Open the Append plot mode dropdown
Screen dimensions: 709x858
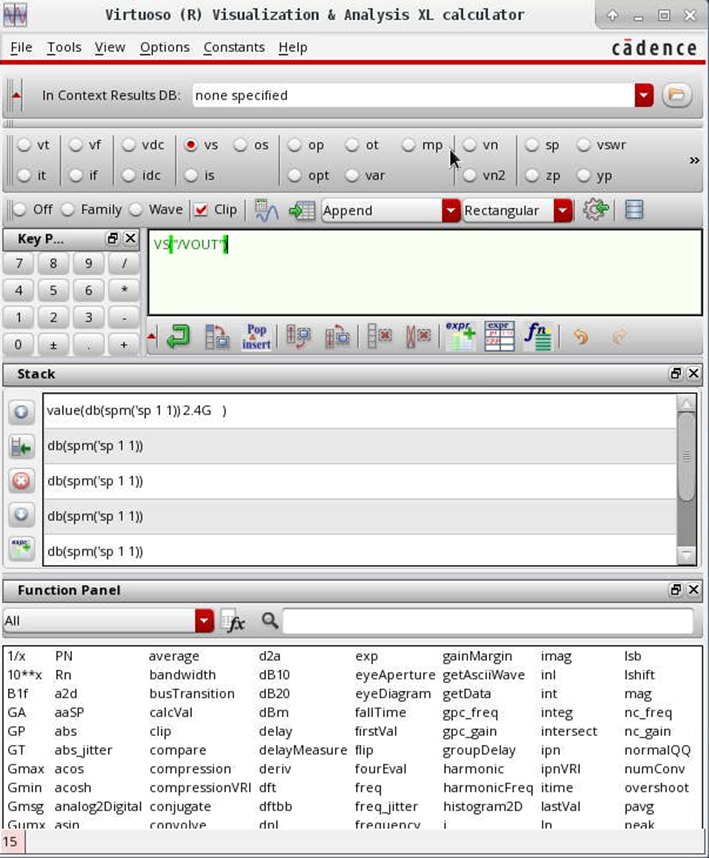pos(451,210)
